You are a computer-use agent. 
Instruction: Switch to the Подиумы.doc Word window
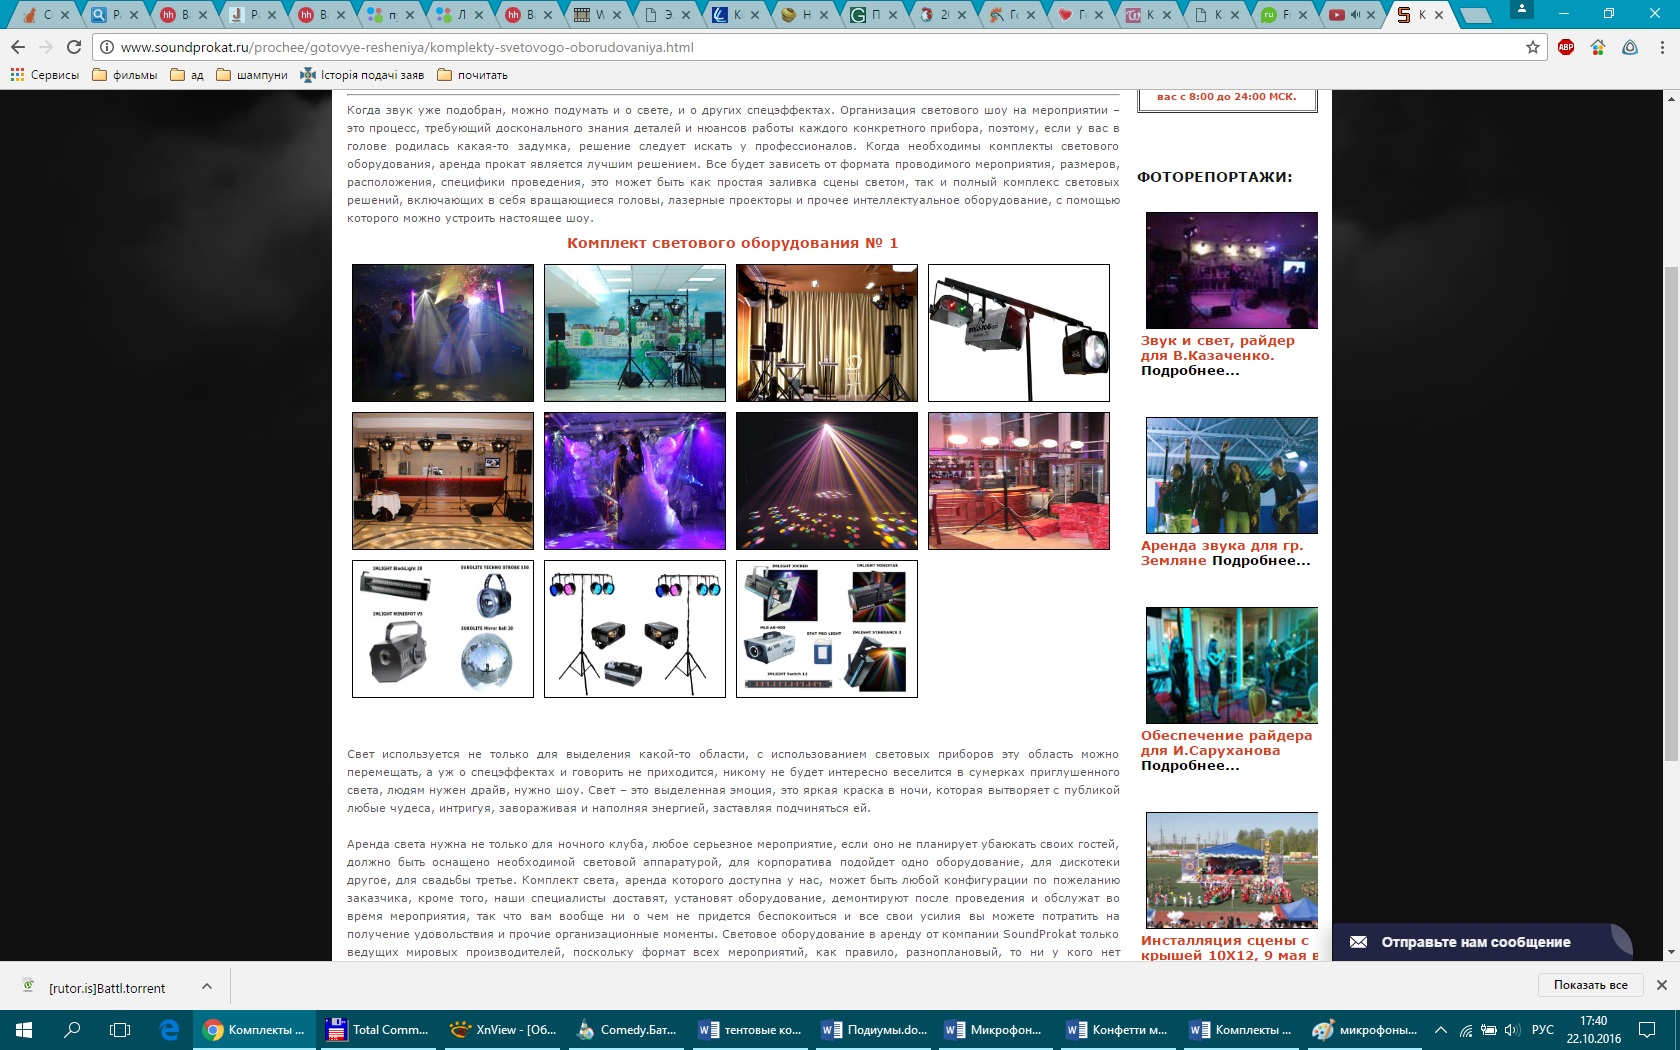tap(875, 1029)
